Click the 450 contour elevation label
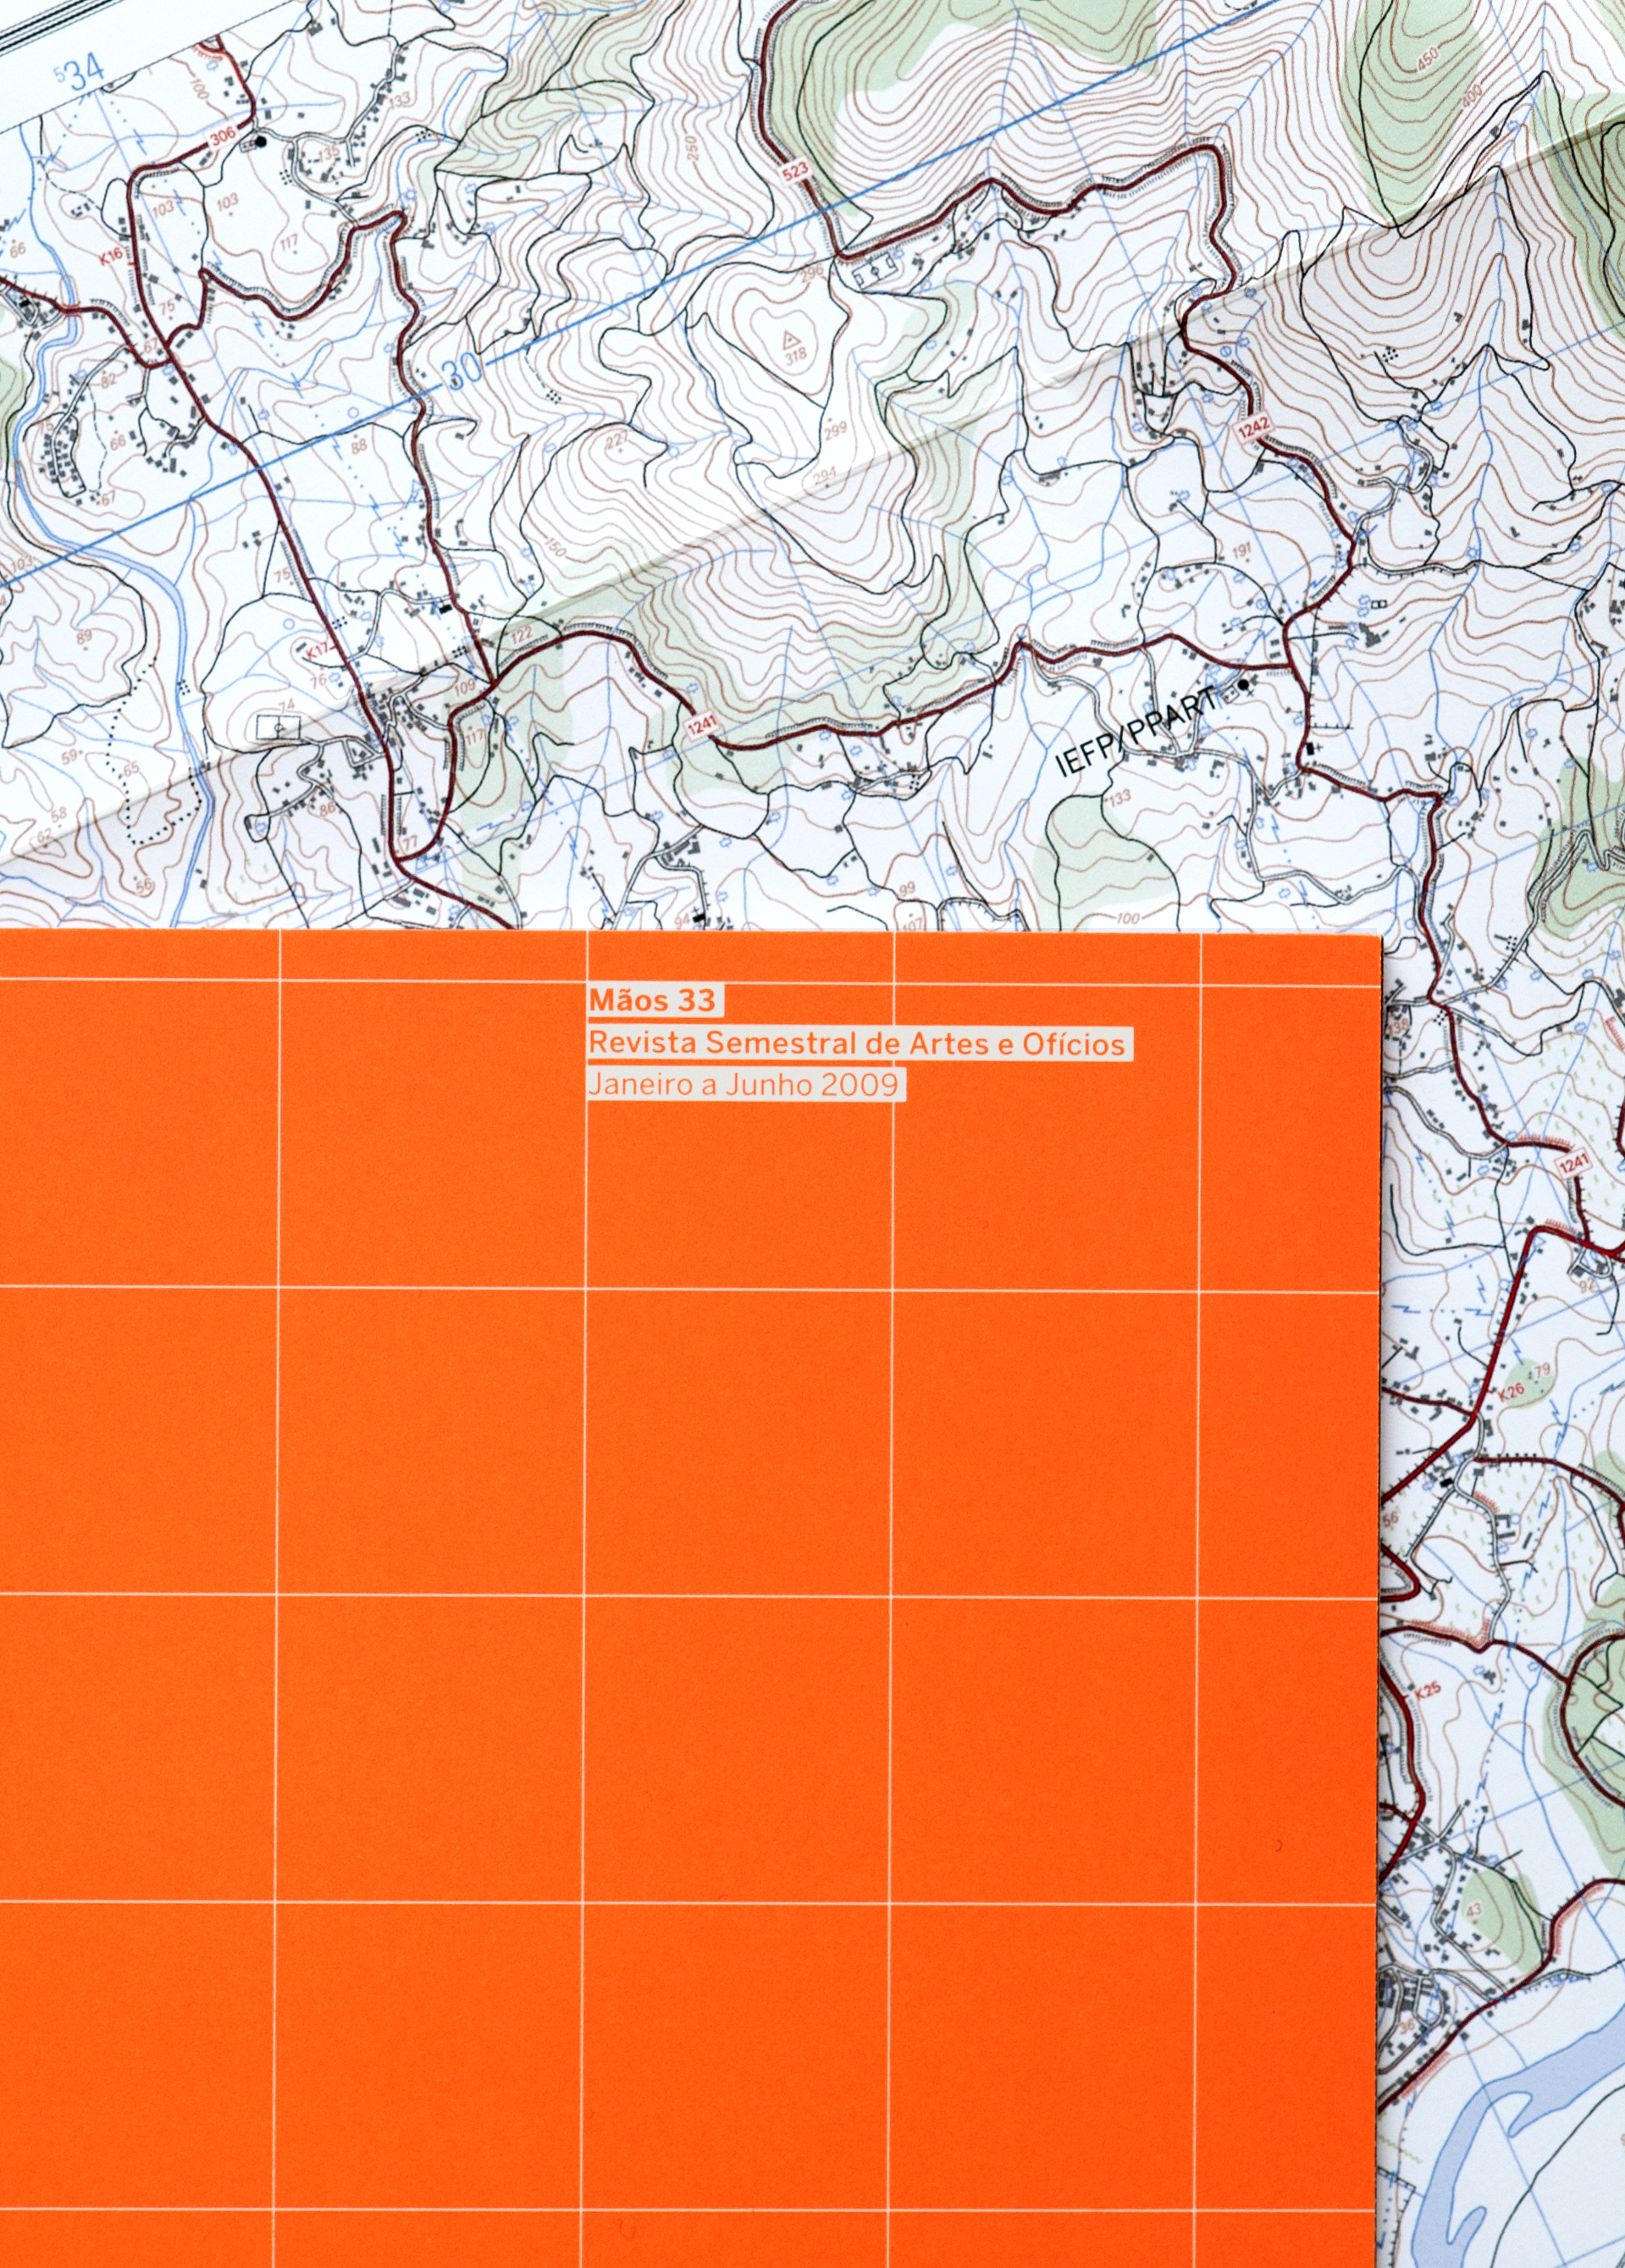 pyautogui.click(x=1427, y=61)
